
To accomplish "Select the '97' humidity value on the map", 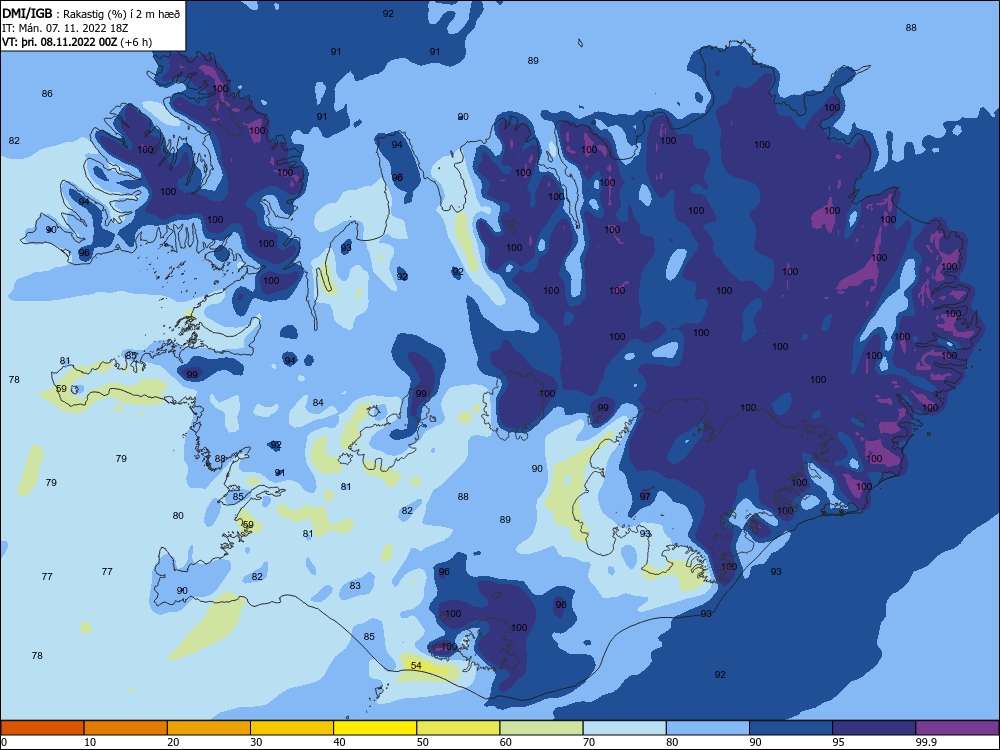I will click(x=645, y=496).
